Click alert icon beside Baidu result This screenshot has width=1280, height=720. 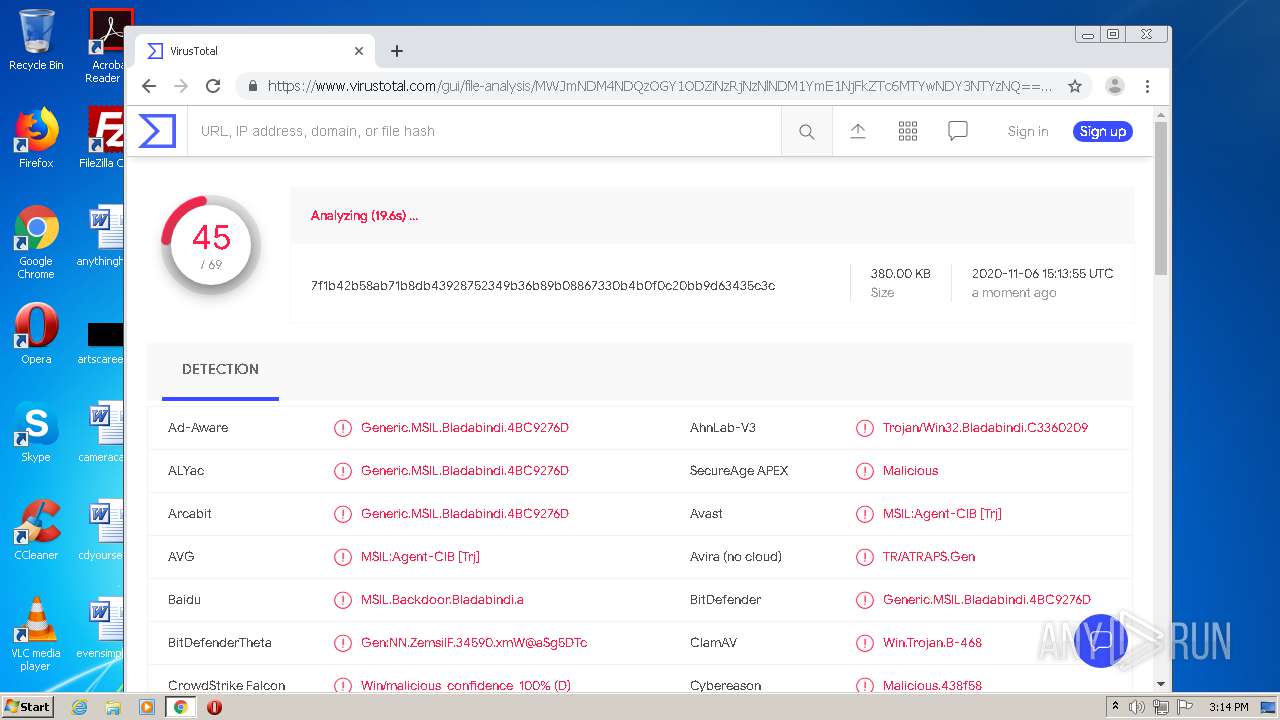(x=343, y=600)
